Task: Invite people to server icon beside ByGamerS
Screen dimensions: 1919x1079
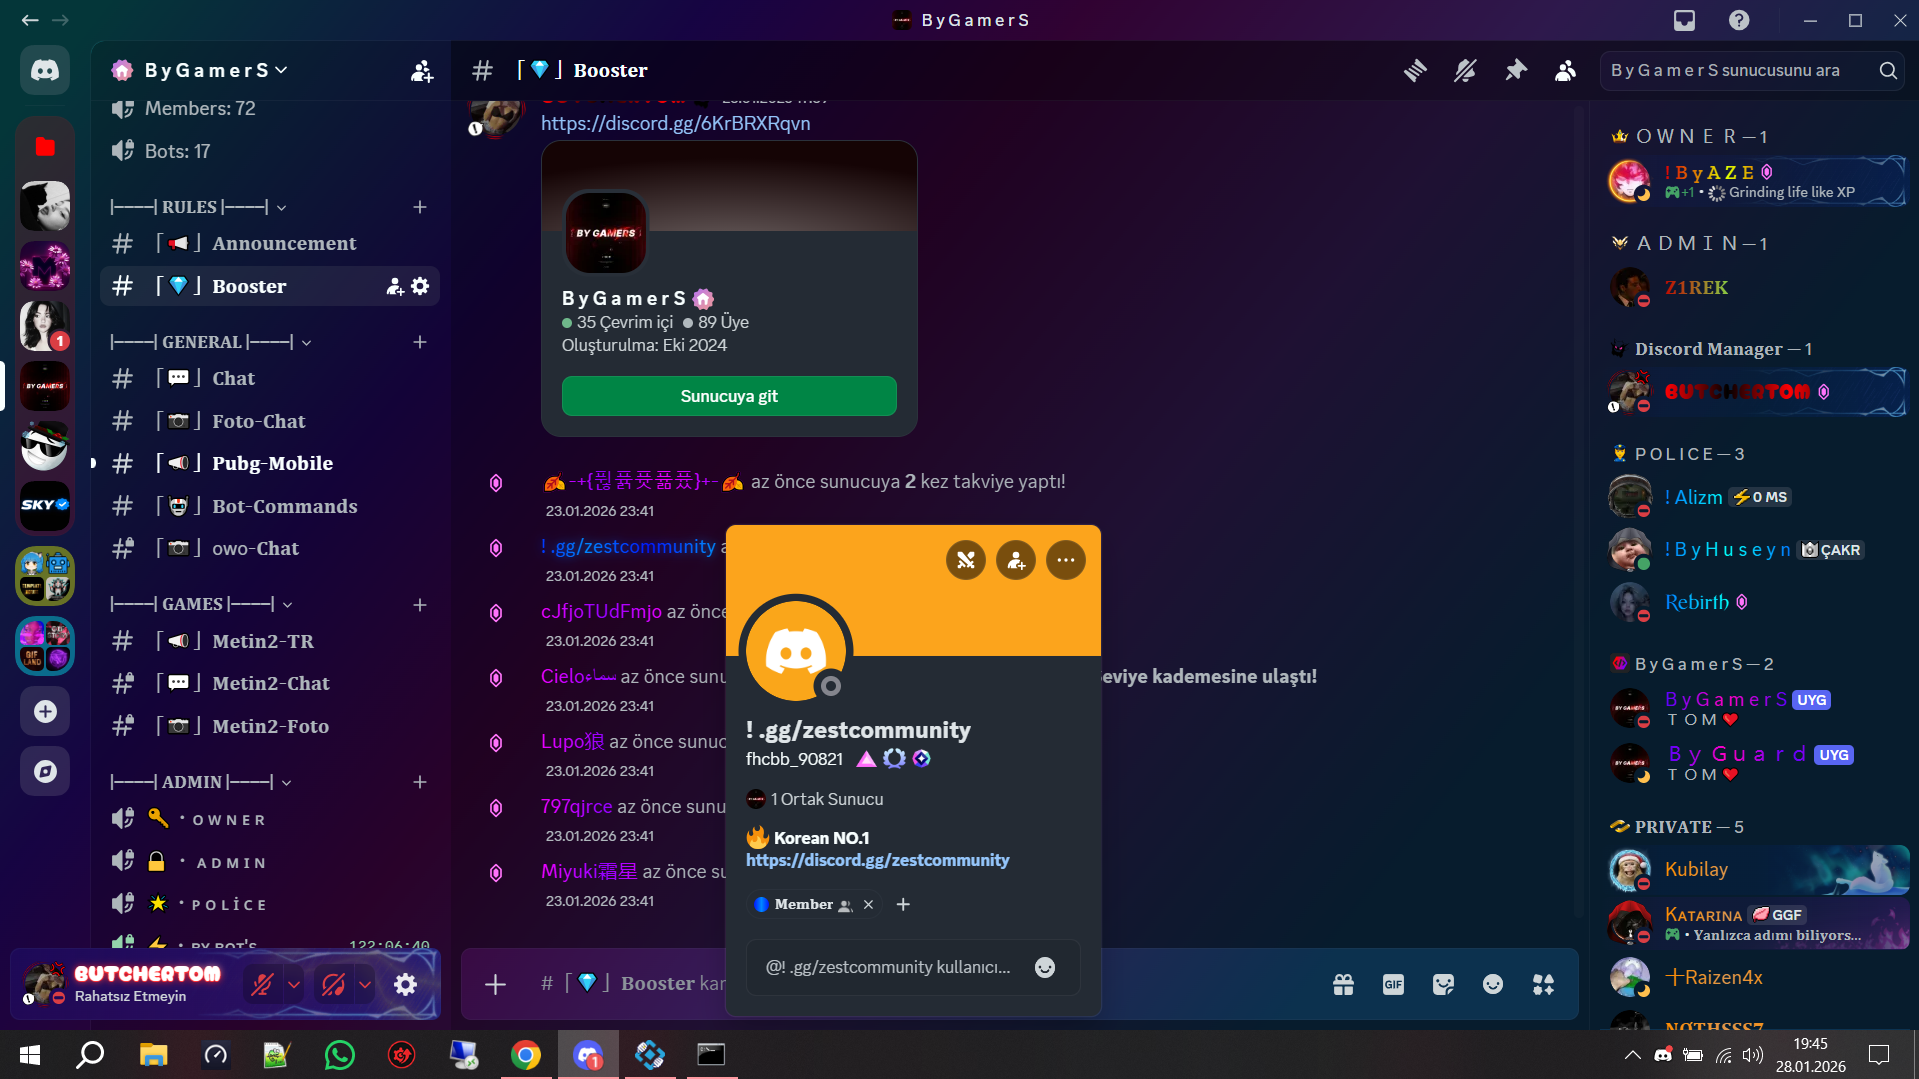Action: [x=422, y=70]
